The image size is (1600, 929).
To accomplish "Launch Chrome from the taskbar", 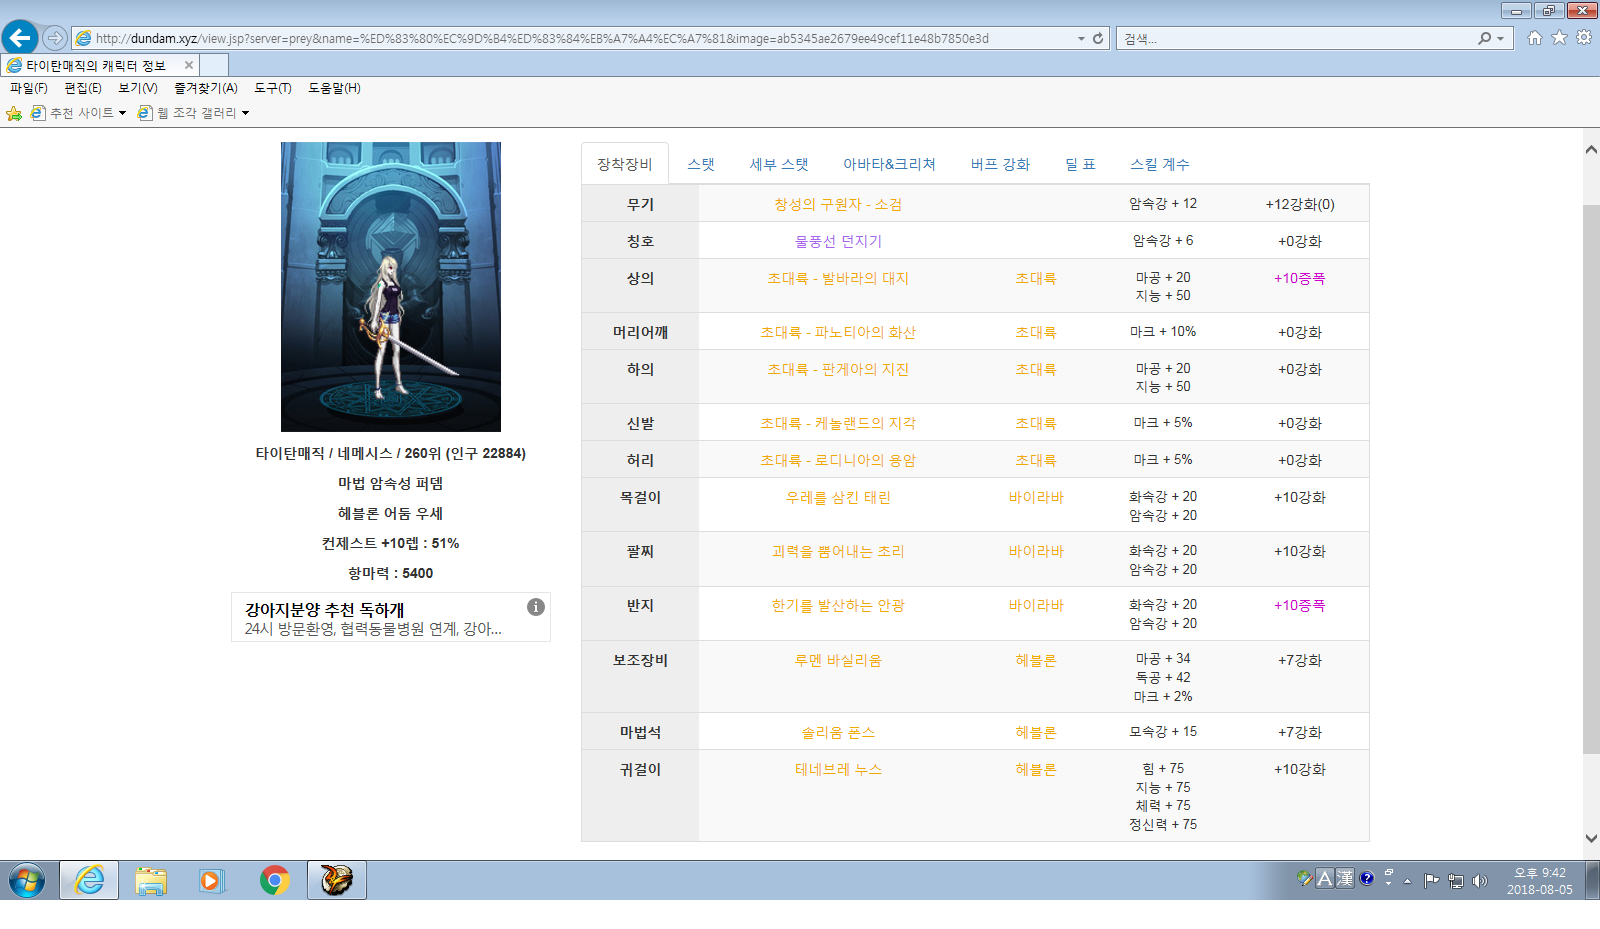I will pyautogui.click(x=274, y=880).
